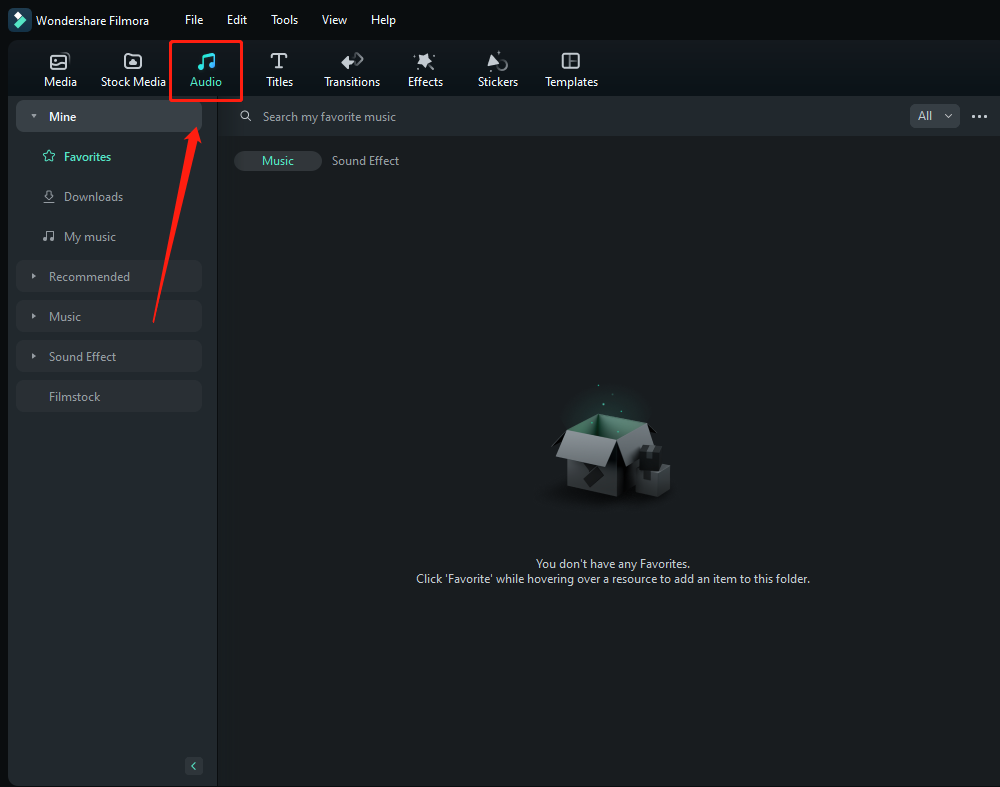Collapse the left sidebar panel
1000x787 pixels.
[194, 766]
